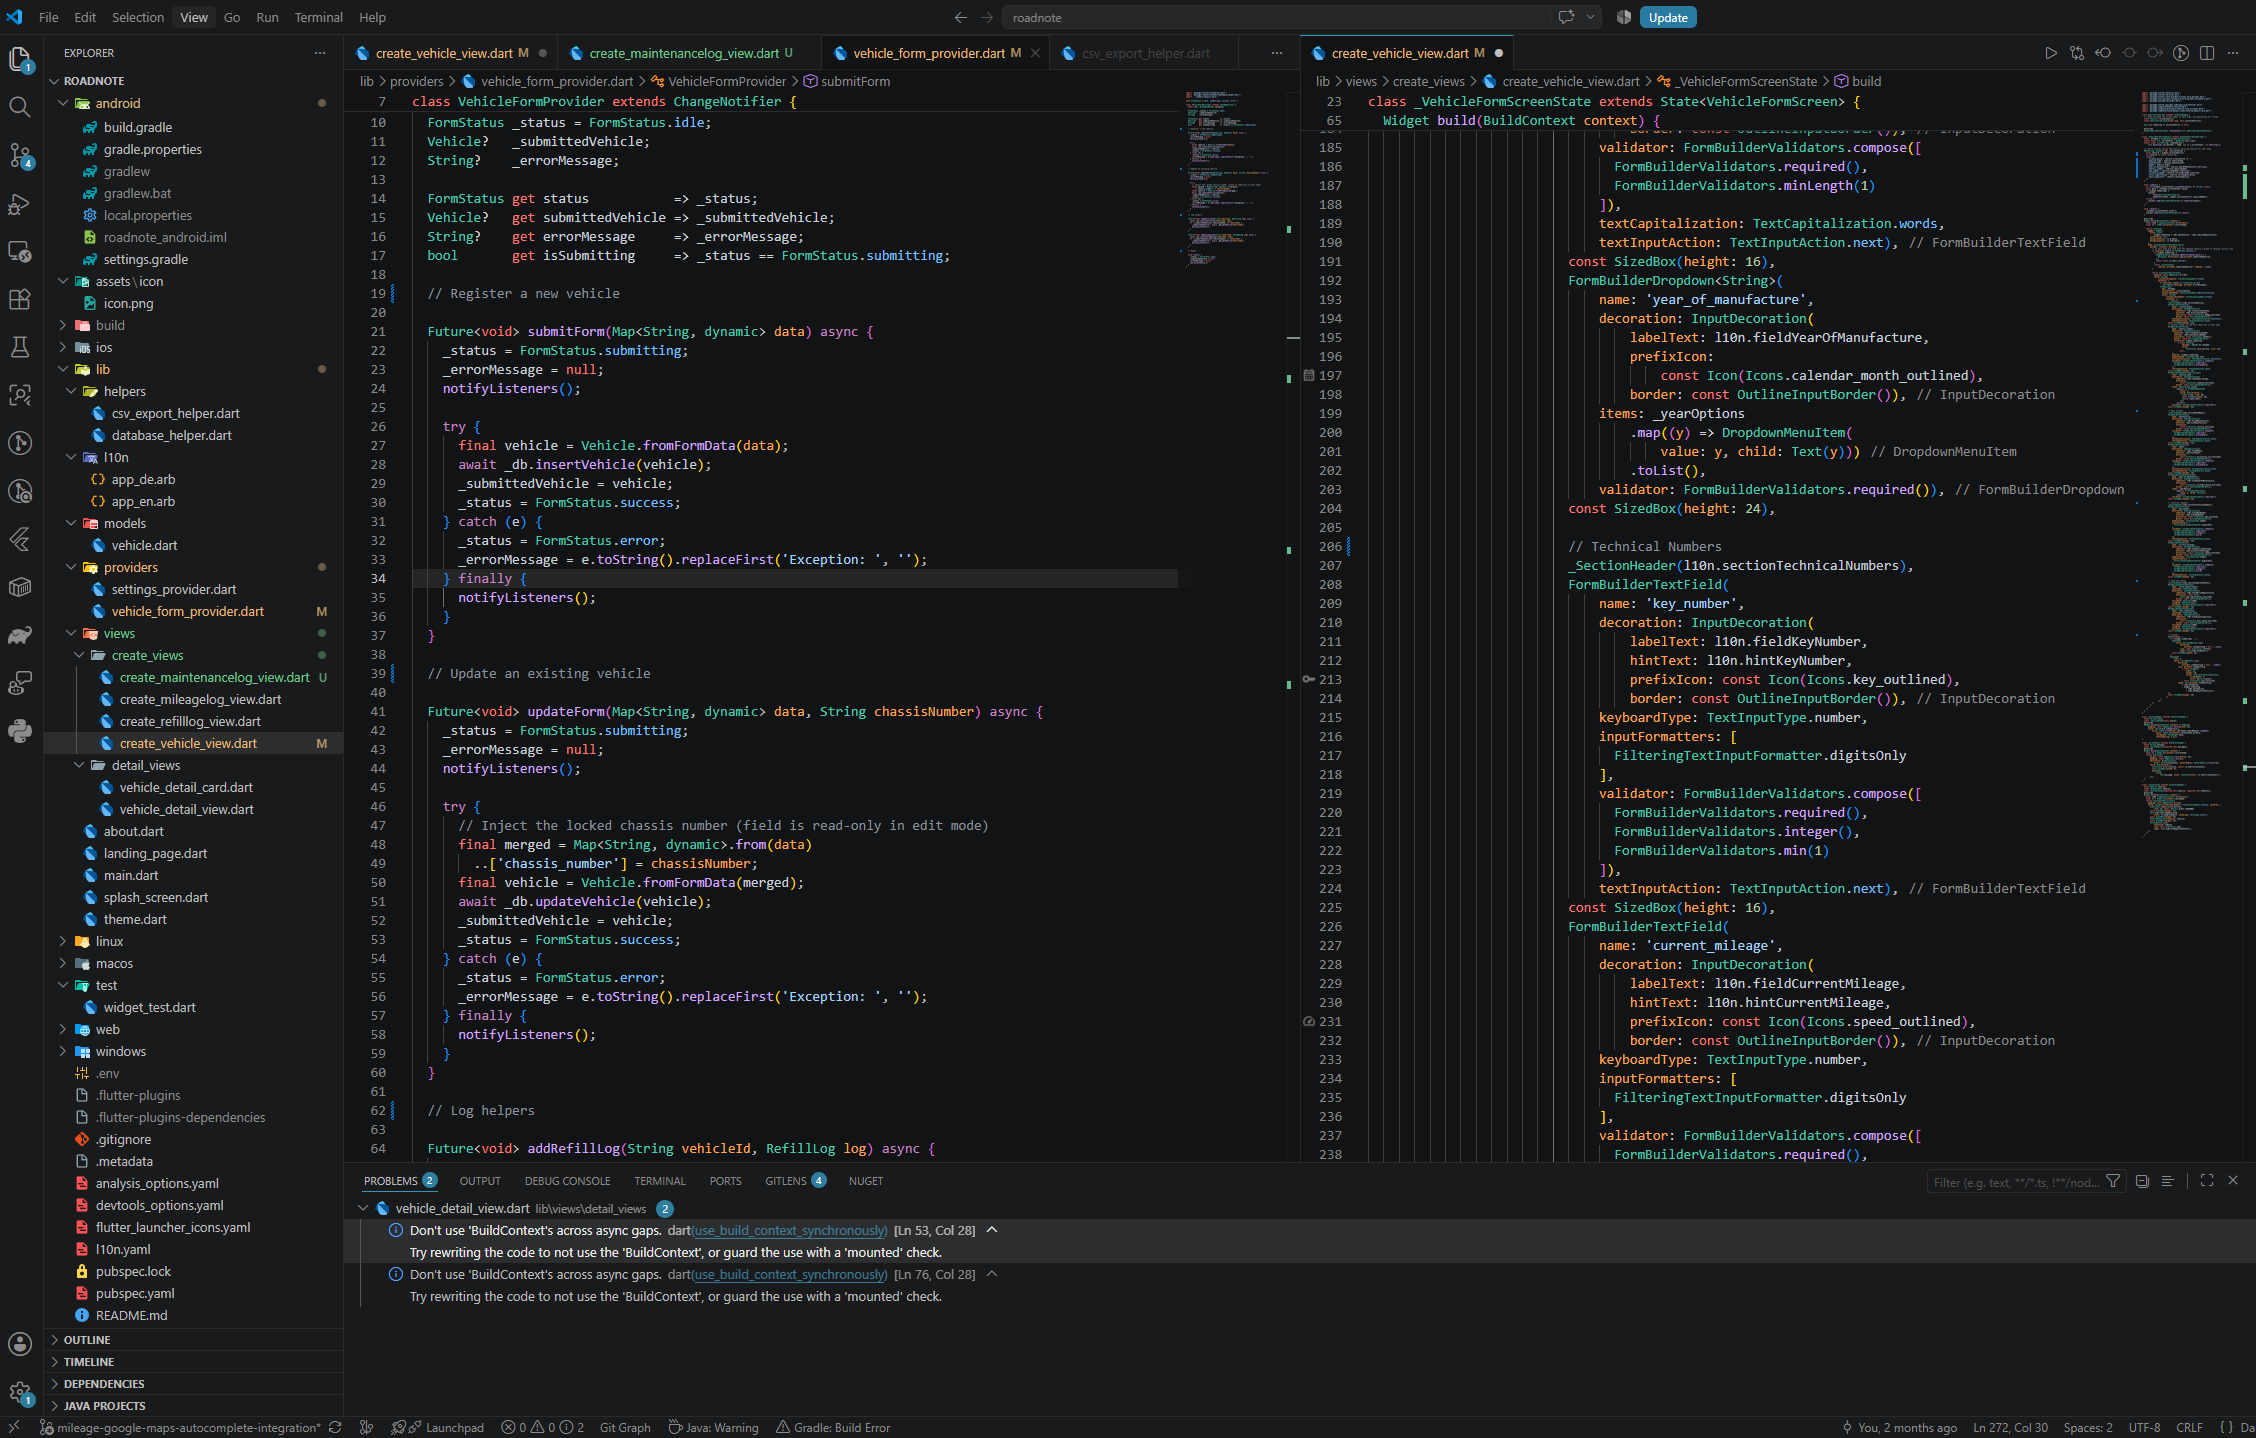Viewport: 2256px width, 1438px height.
Task: Open the use_build_context_synchronously link at Ln 53
Action: (x=790, y=1231)
